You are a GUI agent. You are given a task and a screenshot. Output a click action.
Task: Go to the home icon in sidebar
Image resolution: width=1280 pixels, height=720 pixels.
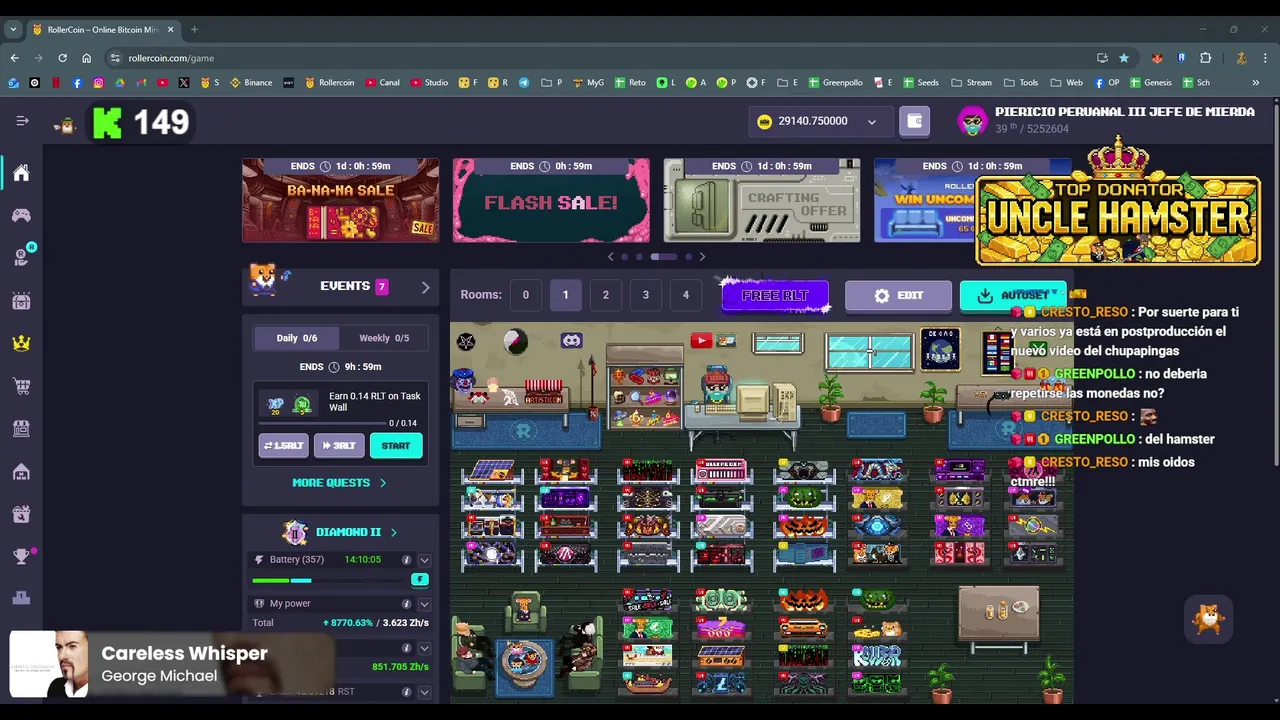coord(21,173)
